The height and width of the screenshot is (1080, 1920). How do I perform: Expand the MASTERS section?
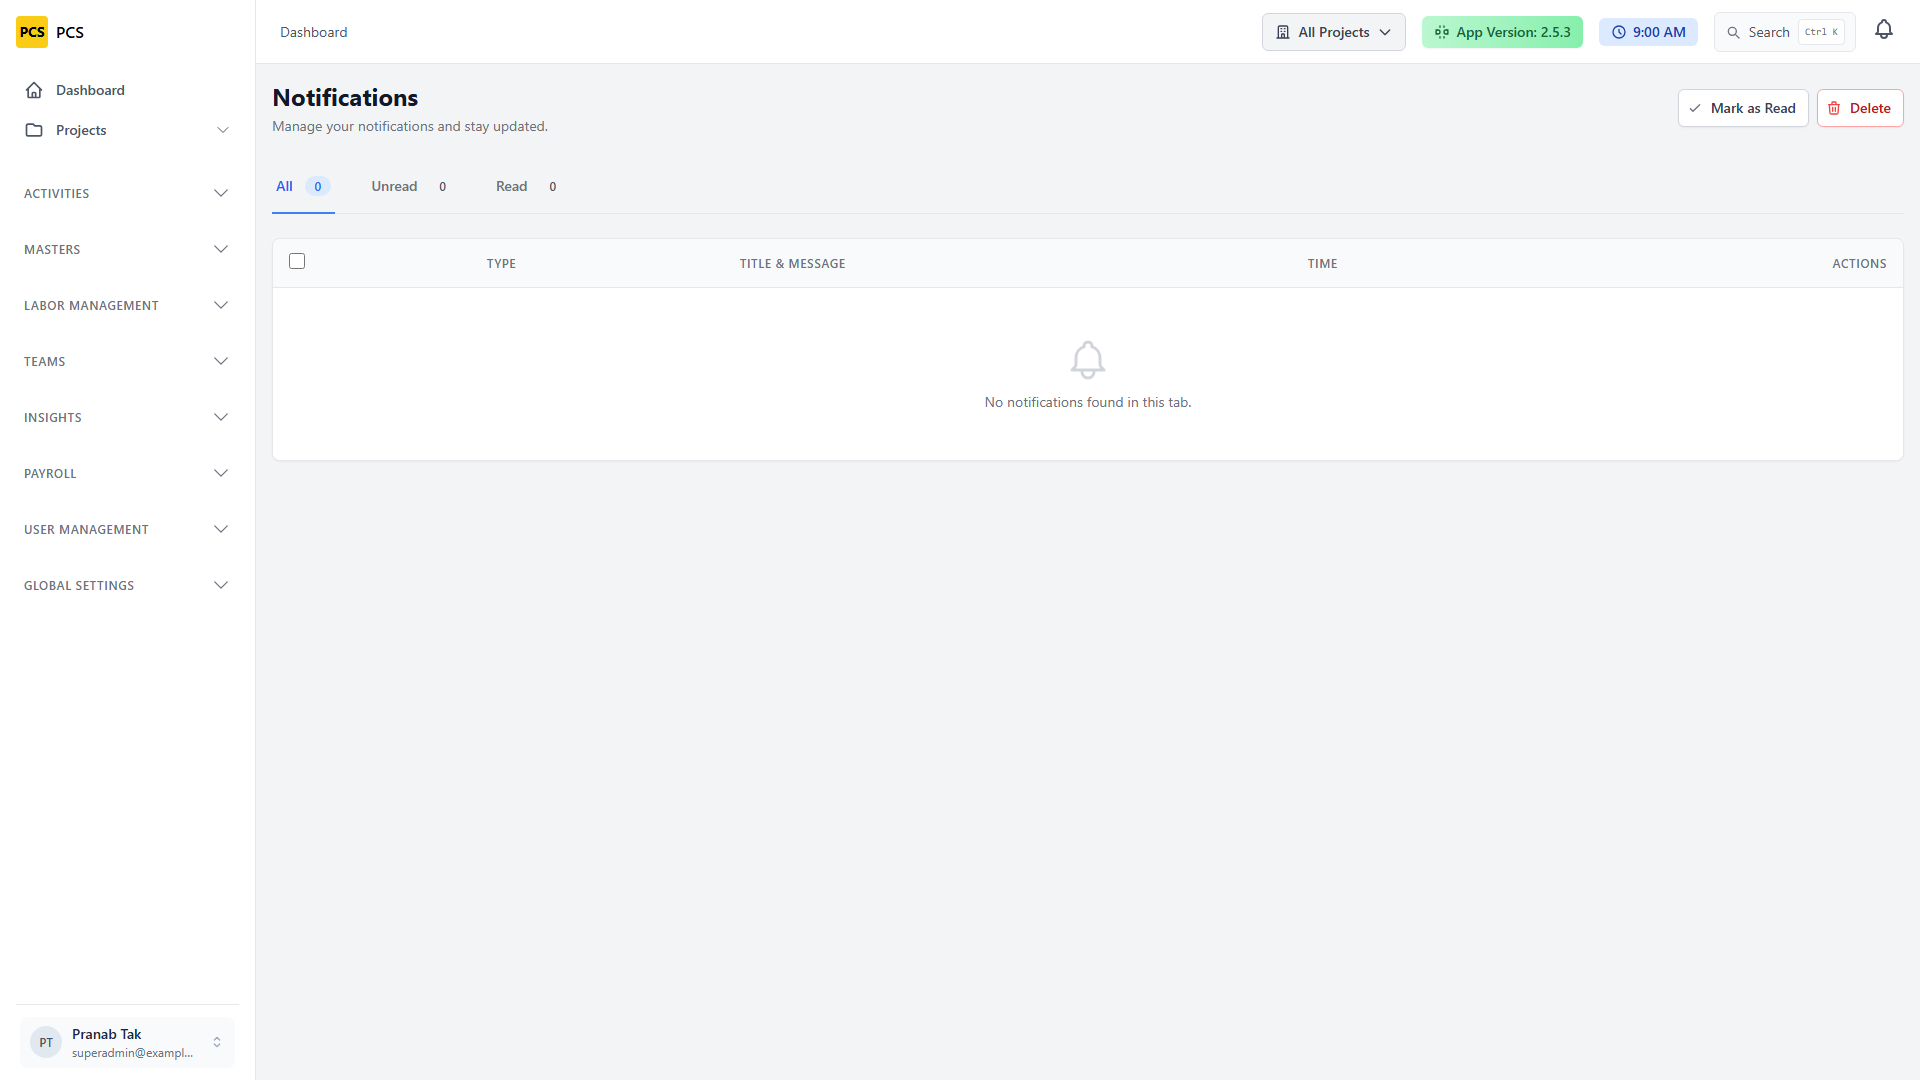[127, 249]
